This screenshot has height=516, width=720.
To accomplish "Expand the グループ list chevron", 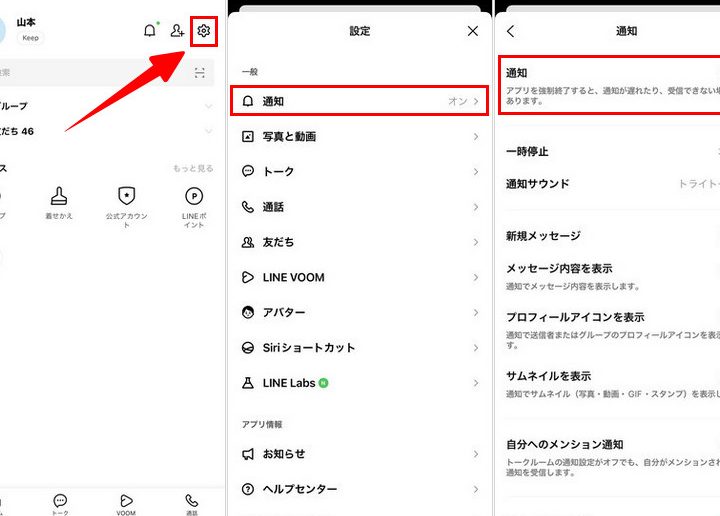I will pos(208,107).
